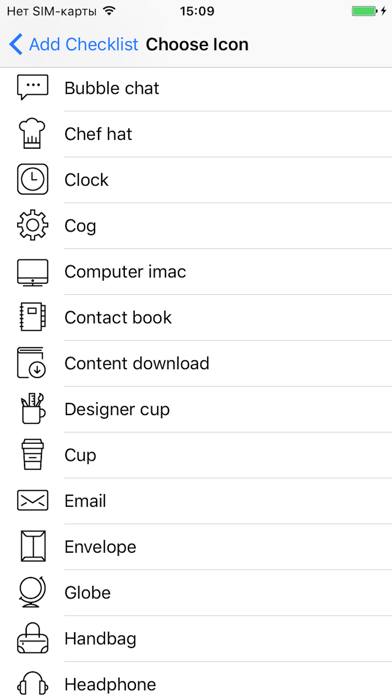The image size is (392, 696).
Task: Pick the Clock icon
Action: click(32, 179)
